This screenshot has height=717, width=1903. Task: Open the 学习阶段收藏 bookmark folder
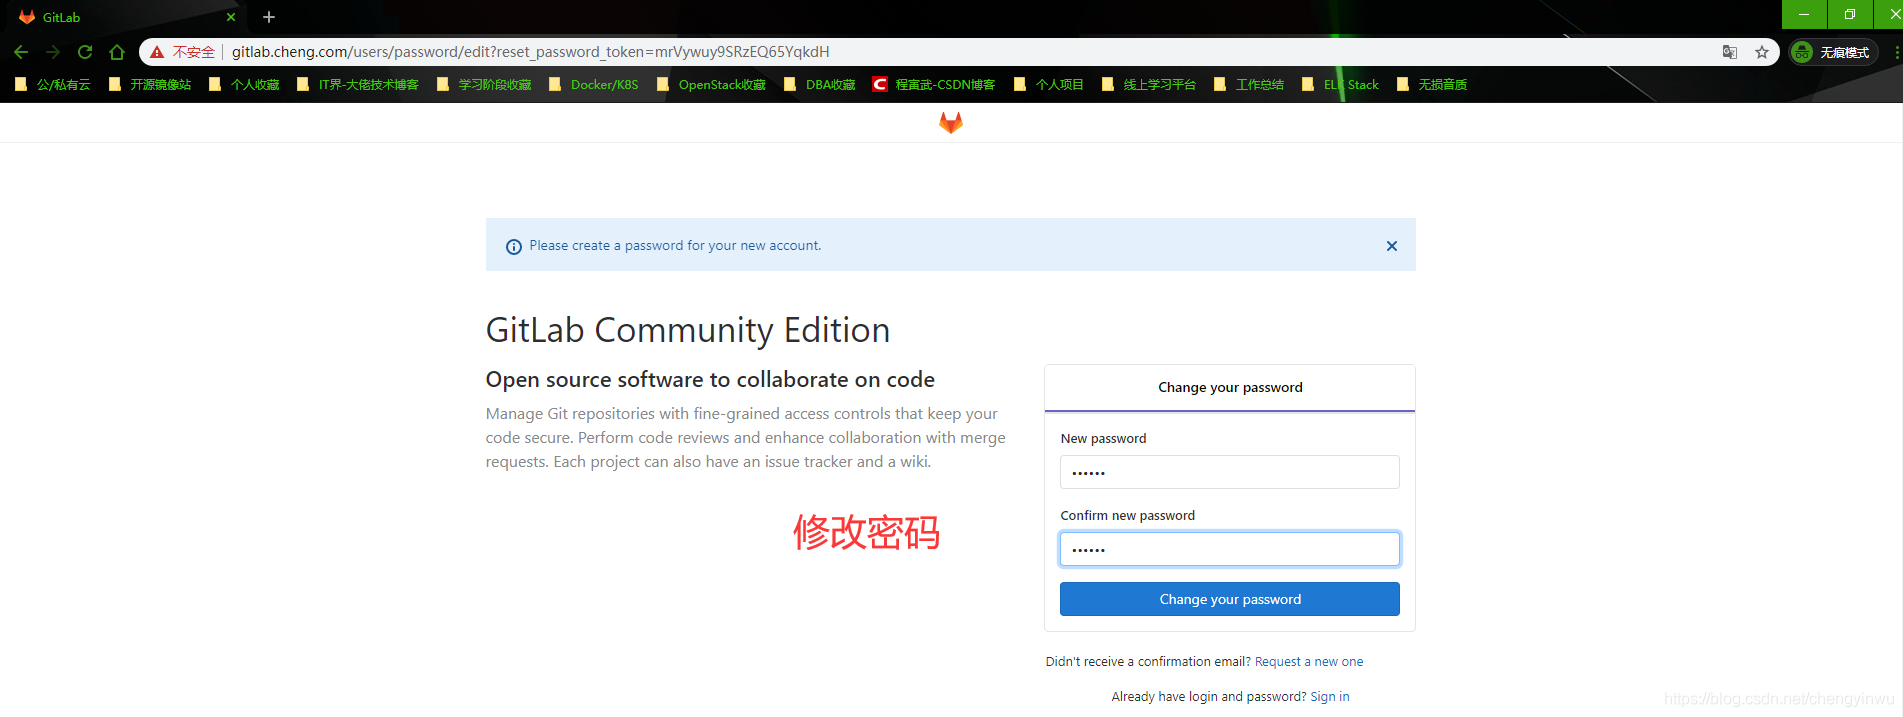click(484, 85)
